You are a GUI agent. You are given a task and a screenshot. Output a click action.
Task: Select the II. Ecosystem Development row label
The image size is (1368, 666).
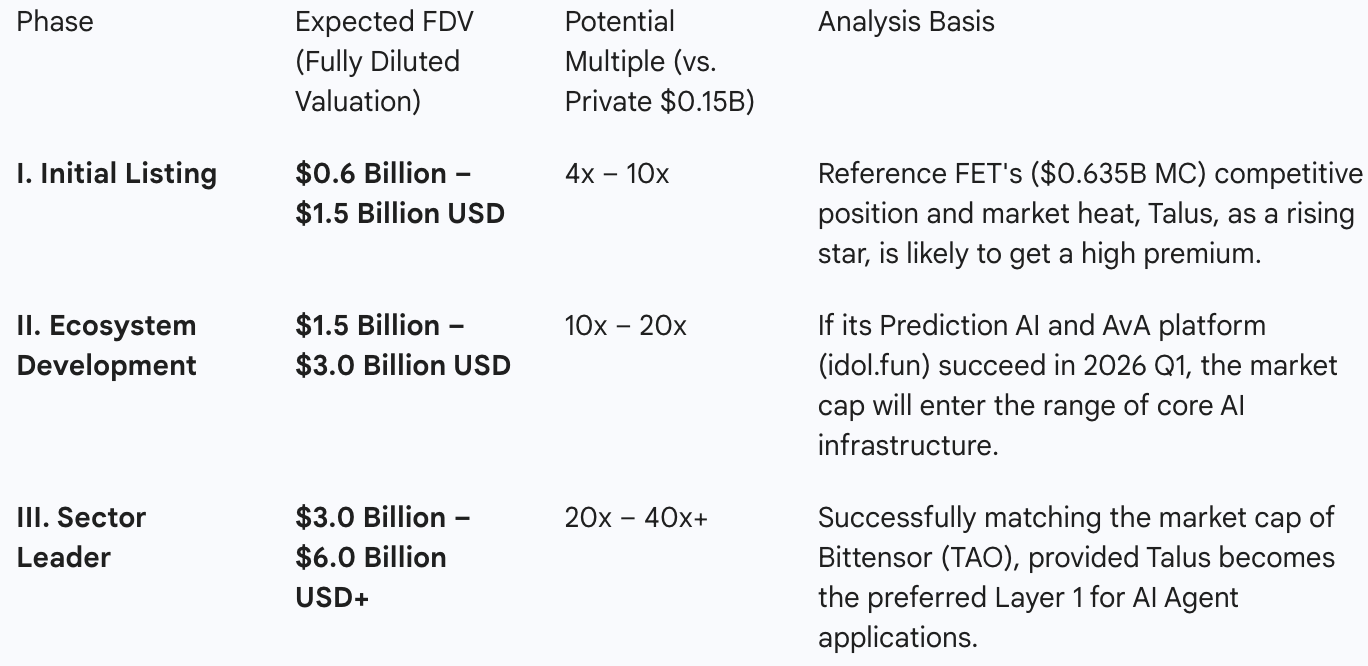click(107, 345)
